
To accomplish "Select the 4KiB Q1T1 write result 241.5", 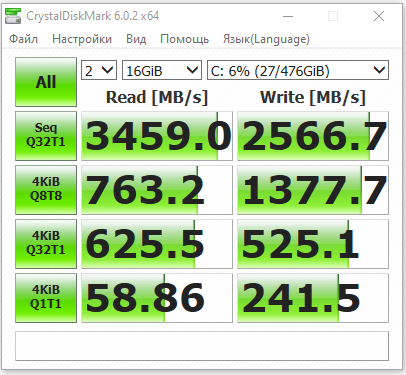I will [x=313, y=298].
